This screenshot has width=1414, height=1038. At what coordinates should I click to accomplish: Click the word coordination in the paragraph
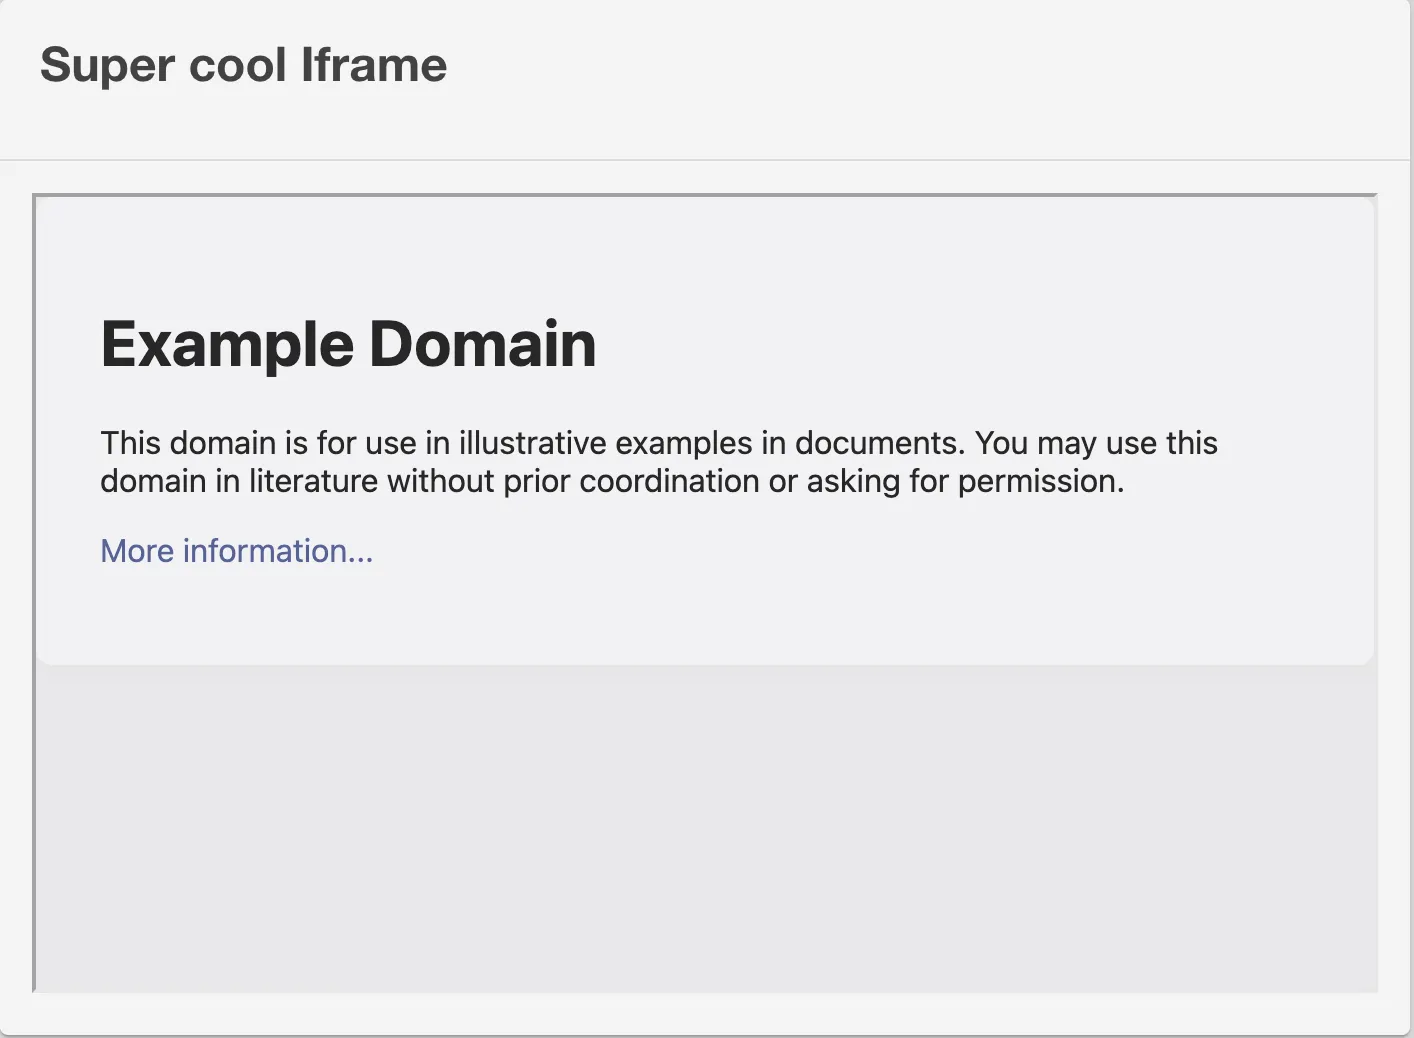[x=669, y=482]
